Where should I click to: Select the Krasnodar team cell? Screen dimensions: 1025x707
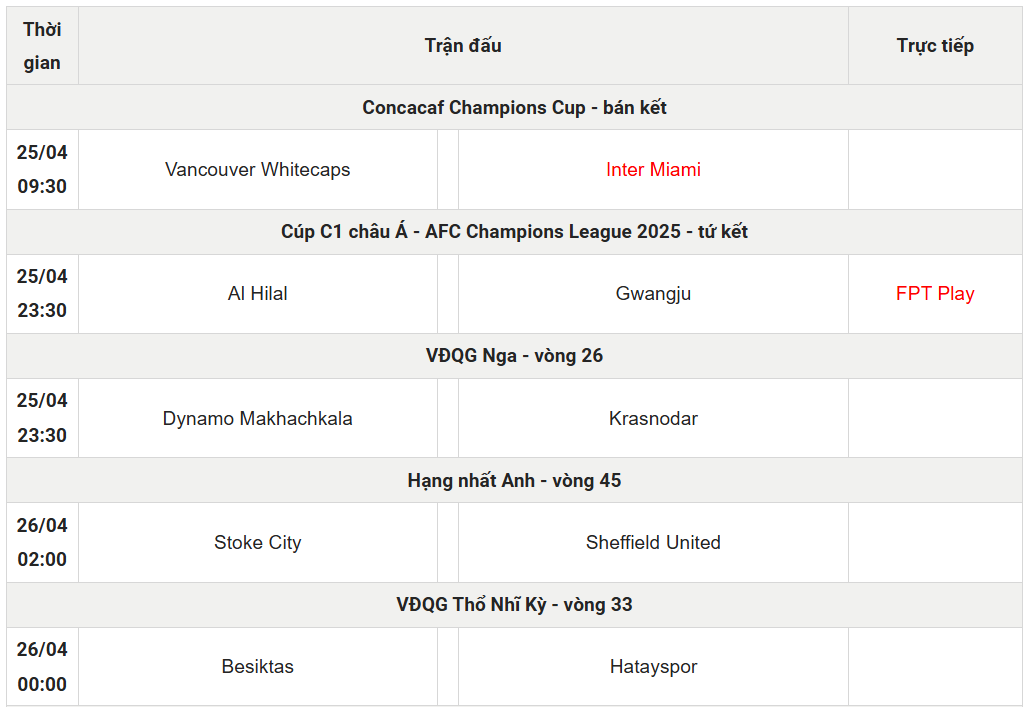tap(653, 419)
